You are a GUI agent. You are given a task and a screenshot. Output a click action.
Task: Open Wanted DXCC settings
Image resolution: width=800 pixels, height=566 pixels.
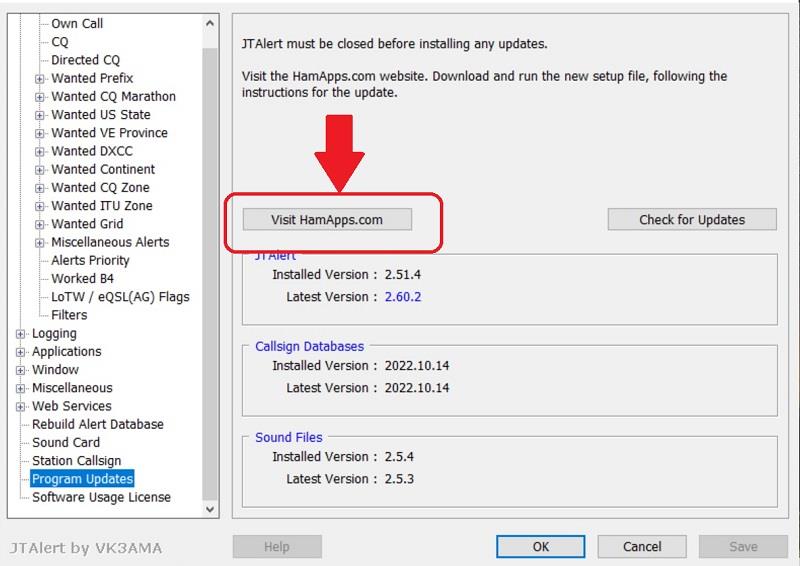pyautogui.click(x=92, y=151)
